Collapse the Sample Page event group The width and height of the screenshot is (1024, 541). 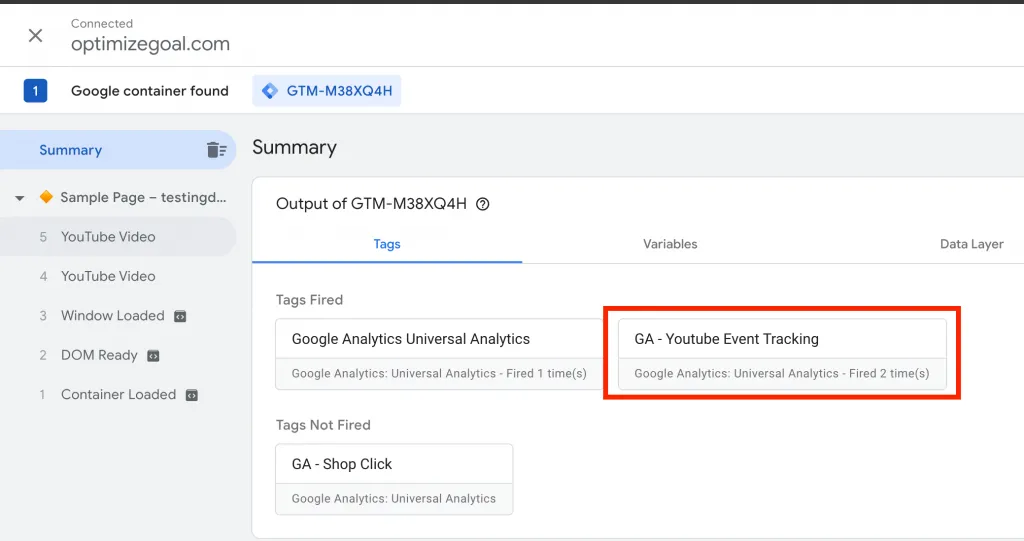(20, 198)
